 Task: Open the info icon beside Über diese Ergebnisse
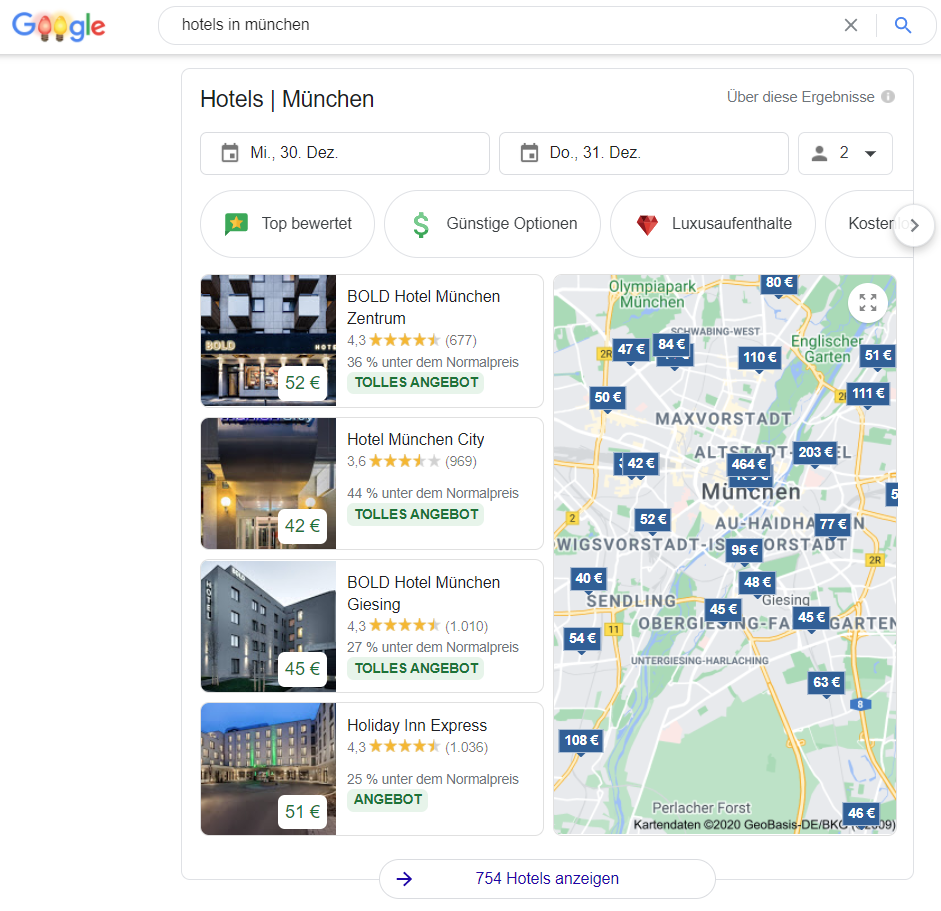888,97
